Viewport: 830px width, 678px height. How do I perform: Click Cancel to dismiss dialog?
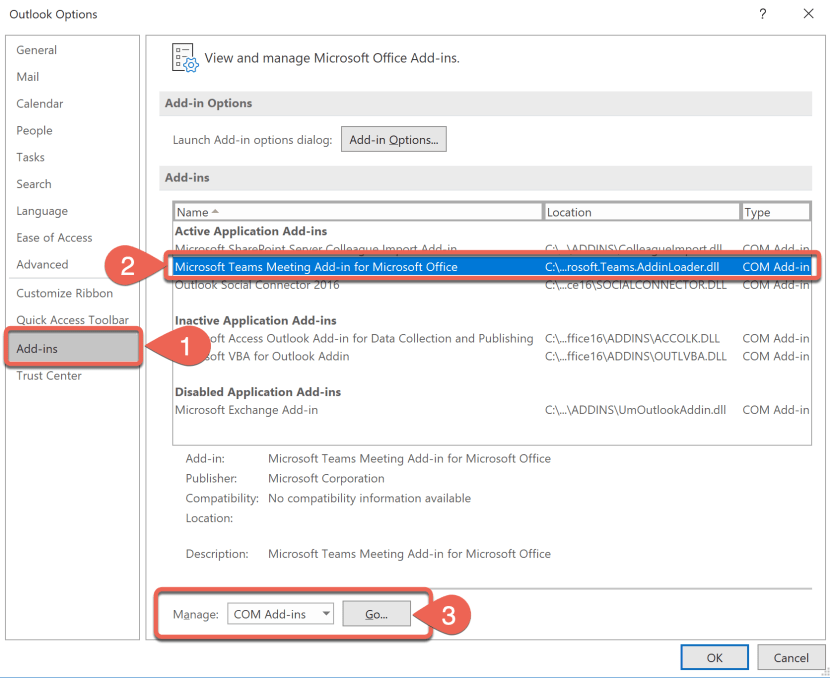click(791, 657)
